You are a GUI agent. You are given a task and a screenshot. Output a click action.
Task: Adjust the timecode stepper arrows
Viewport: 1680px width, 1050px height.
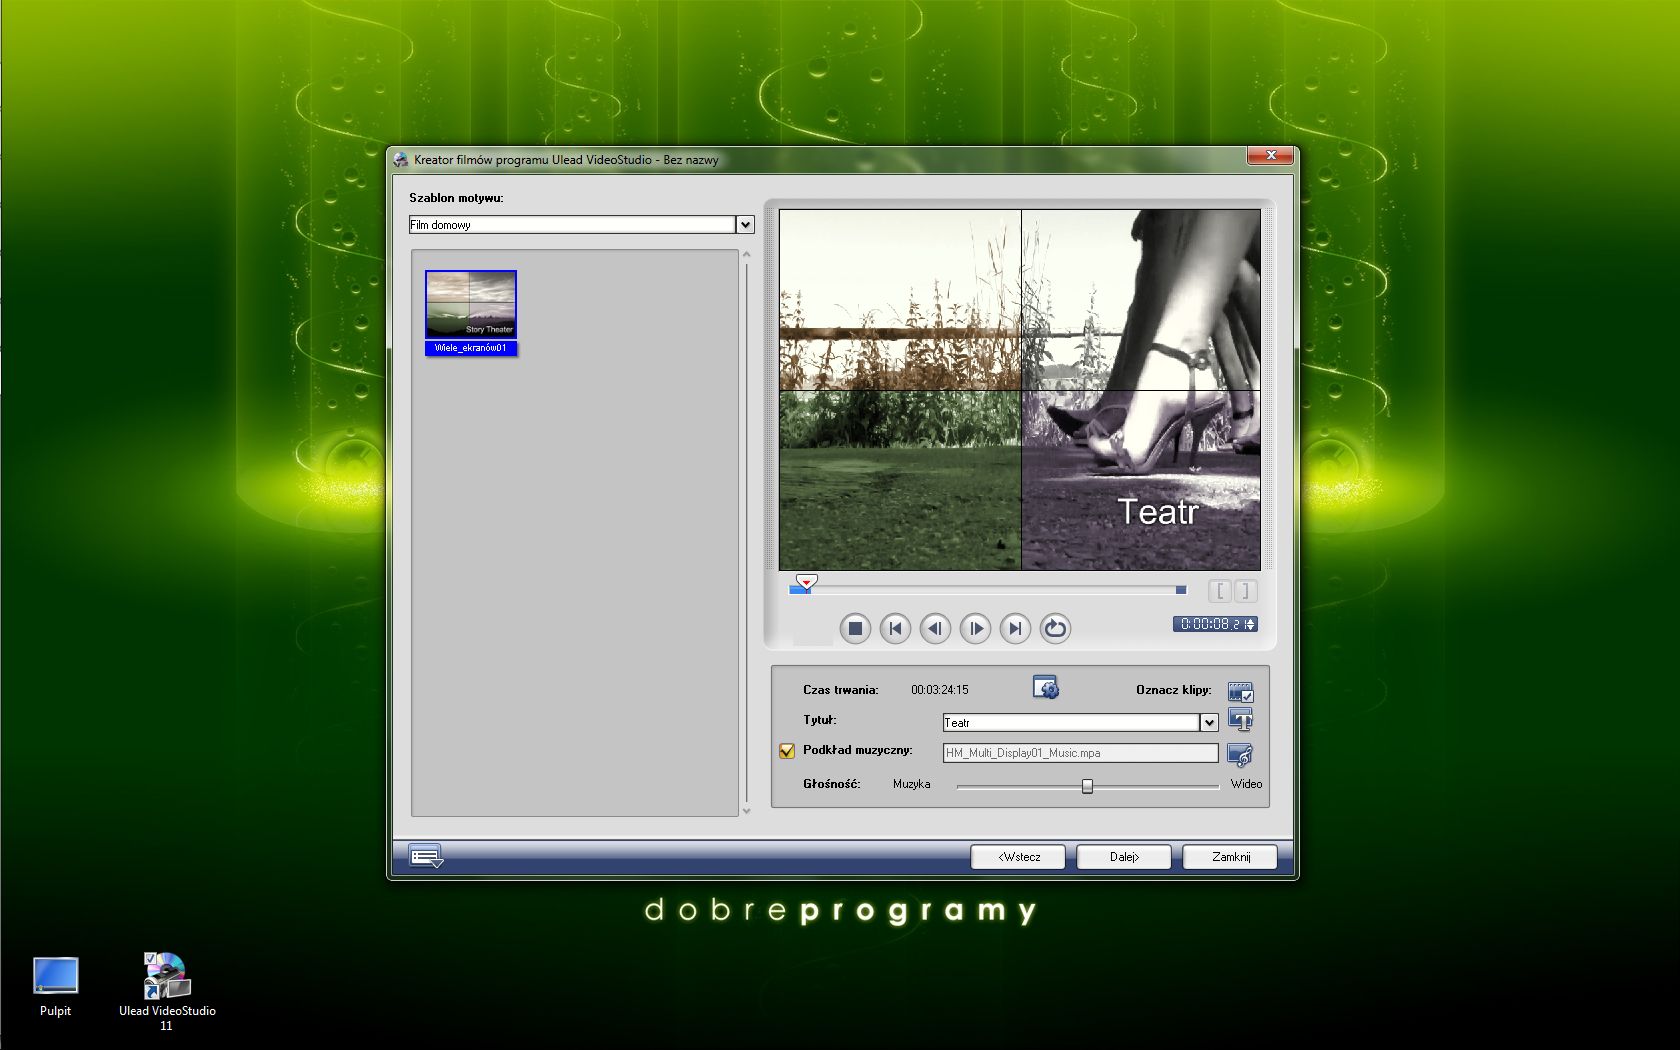pos(1250,624)
